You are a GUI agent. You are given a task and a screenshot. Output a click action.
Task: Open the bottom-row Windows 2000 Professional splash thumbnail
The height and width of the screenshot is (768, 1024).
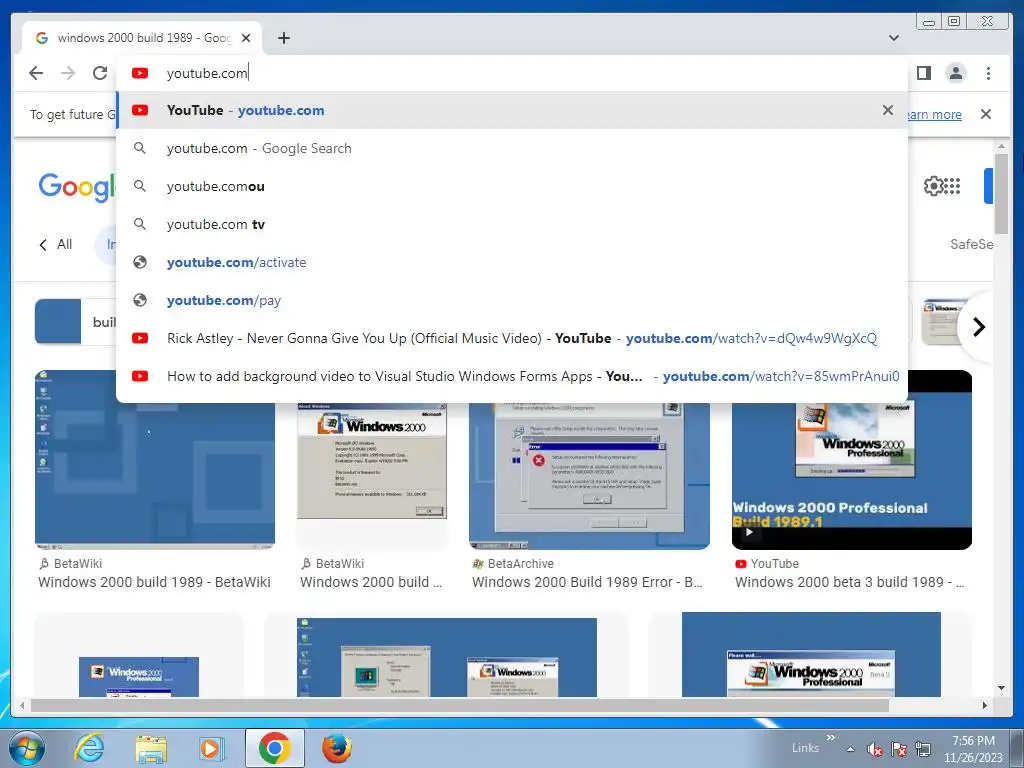[138, 677]
